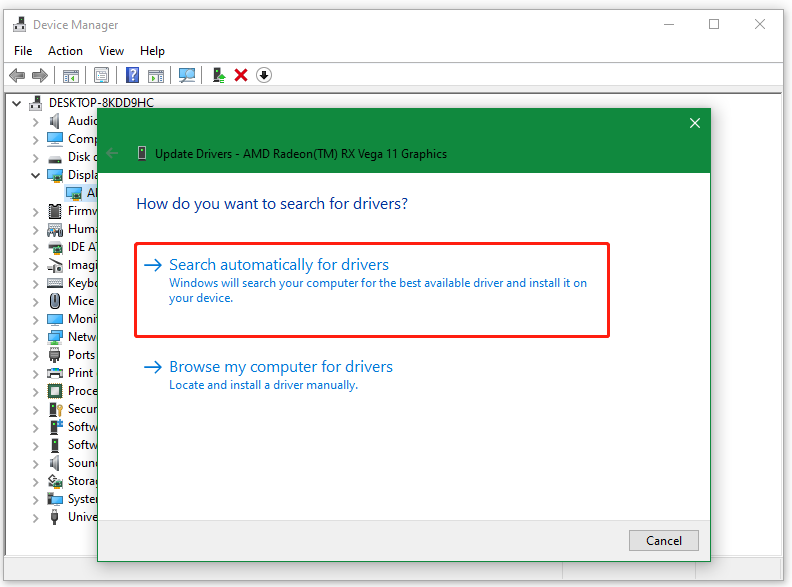The image size is (792, 587).
Task: Minimize the Device Manager window
Action: click(669, 24)
